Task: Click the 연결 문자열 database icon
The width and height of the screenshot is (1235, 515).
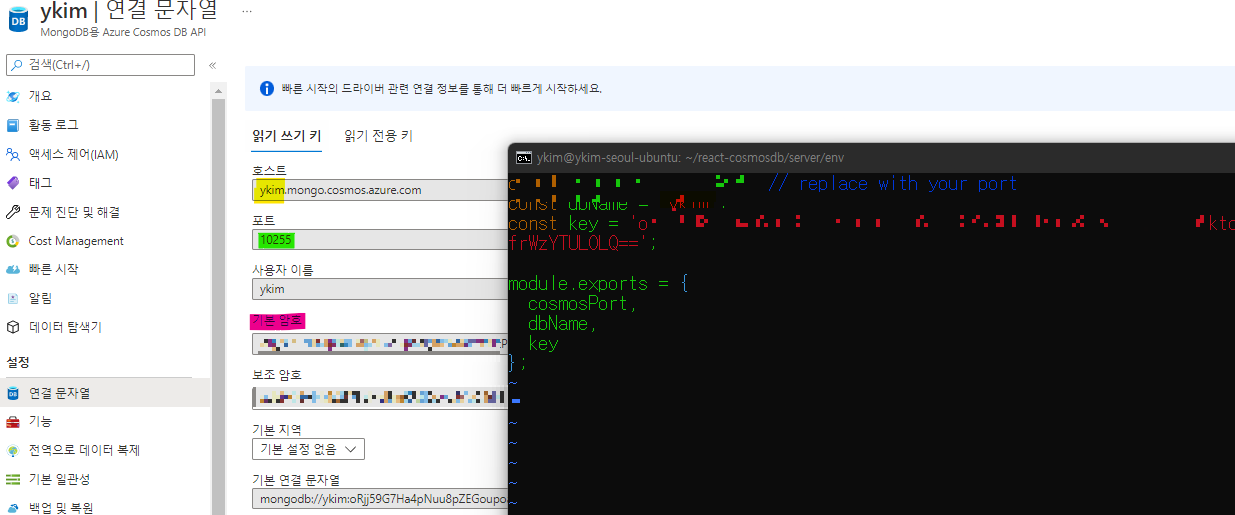Action: pyautogui.click(x=13, y=393)
